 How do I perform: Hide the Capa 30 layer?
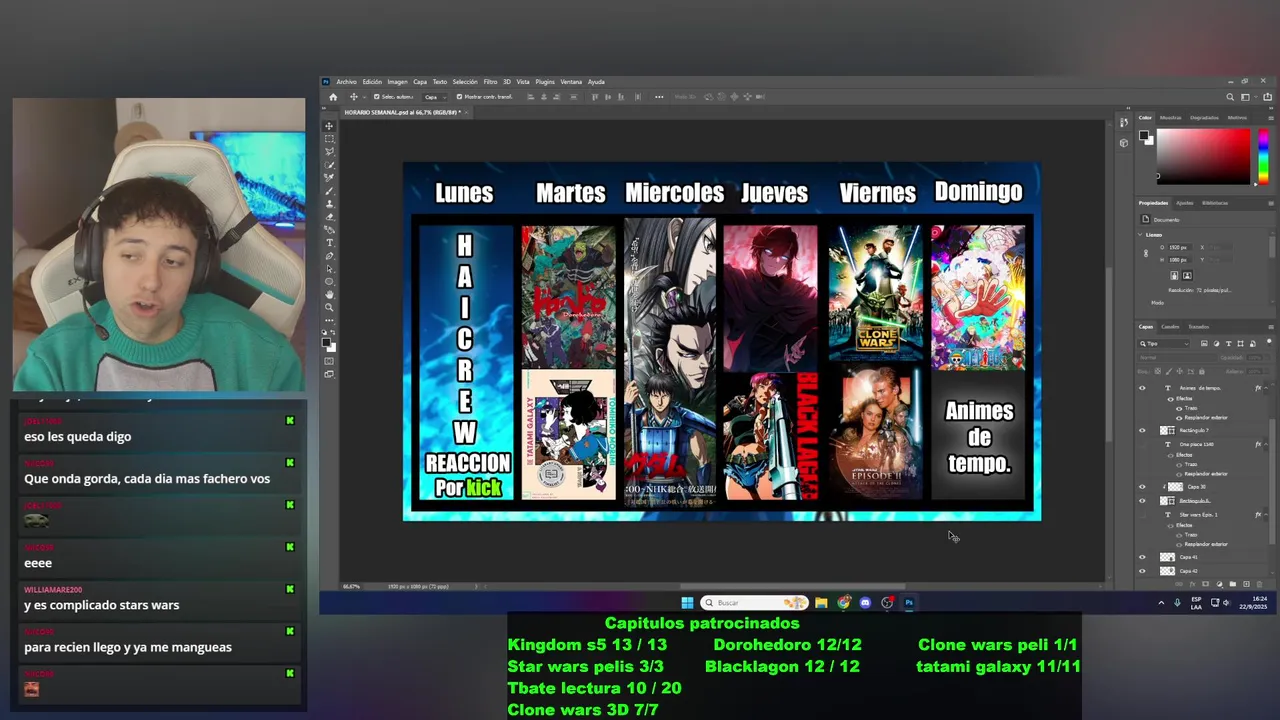click(1142, 487)
